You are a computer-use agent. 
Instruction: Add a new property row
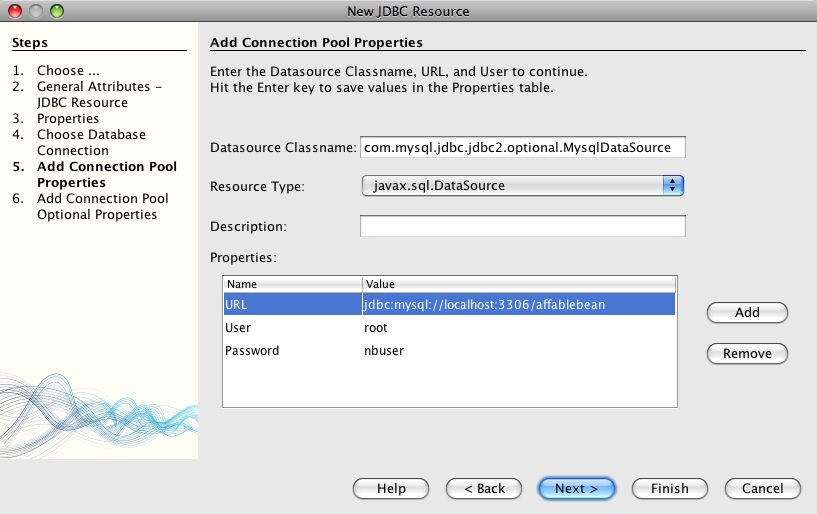[747, 313]
